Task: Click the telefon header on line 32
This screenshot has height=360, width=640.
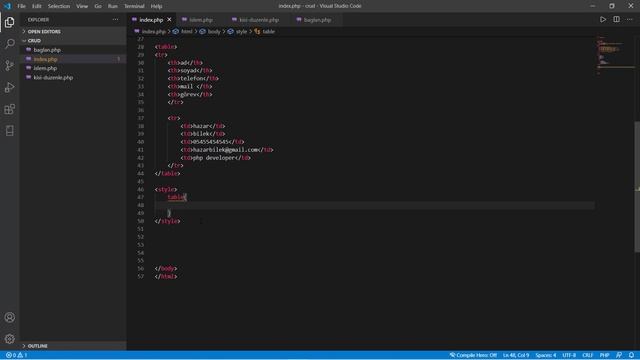Action: click(x=191, y=78)
